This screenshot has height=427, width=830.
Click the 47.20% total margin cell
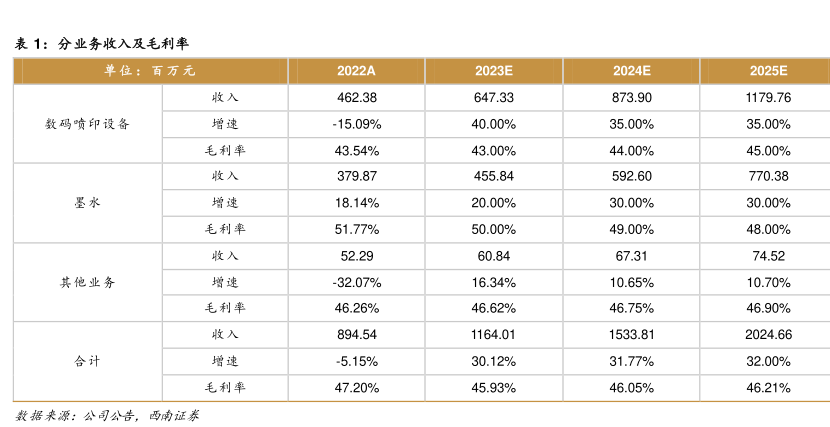(x=356, y=387)
